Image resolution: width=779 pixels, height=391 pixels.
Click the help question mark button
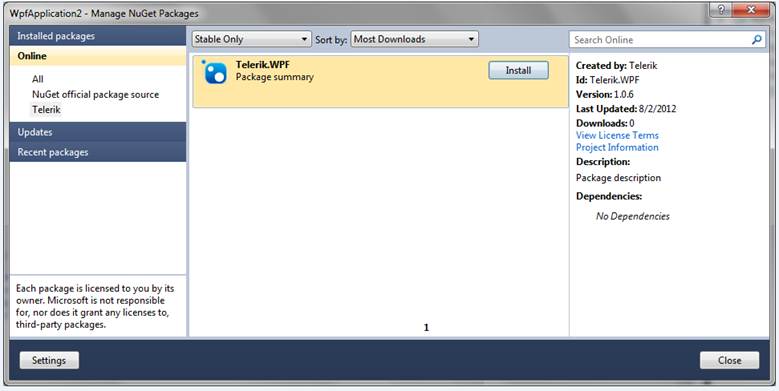click(720, 10)
